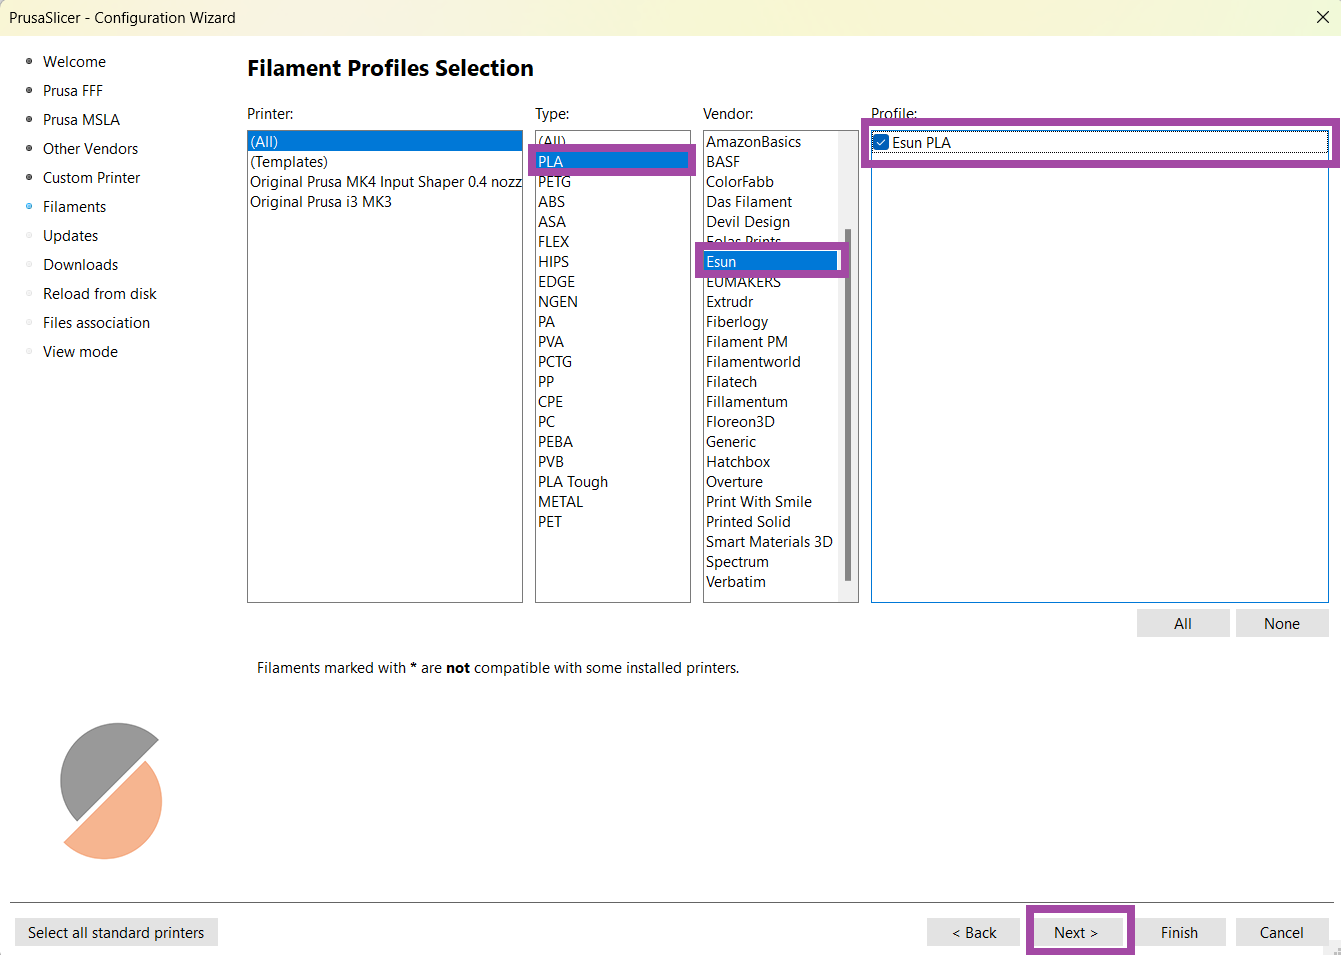The image size is (1341, 955).
Task: Click the Vendor list scrollbar
Action: click(x=848, y=400)
